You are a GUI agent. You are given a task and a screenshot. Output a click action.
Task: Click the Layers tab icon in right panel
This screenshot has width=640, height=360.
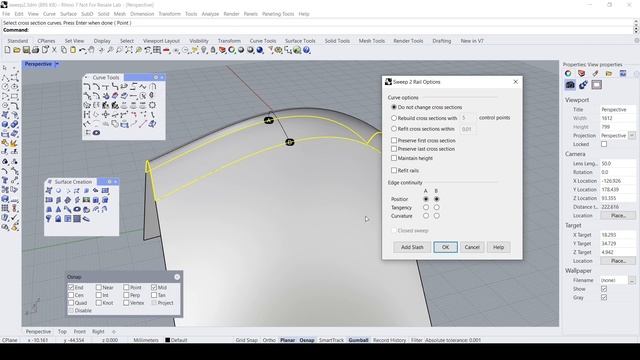[x=582, y=73]
